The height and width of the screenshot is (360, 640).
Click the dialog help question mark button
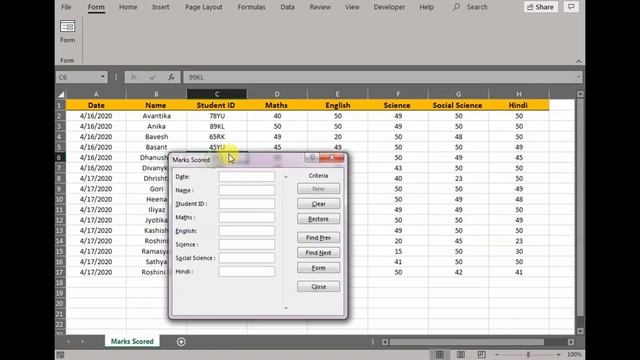pos(312,158)
